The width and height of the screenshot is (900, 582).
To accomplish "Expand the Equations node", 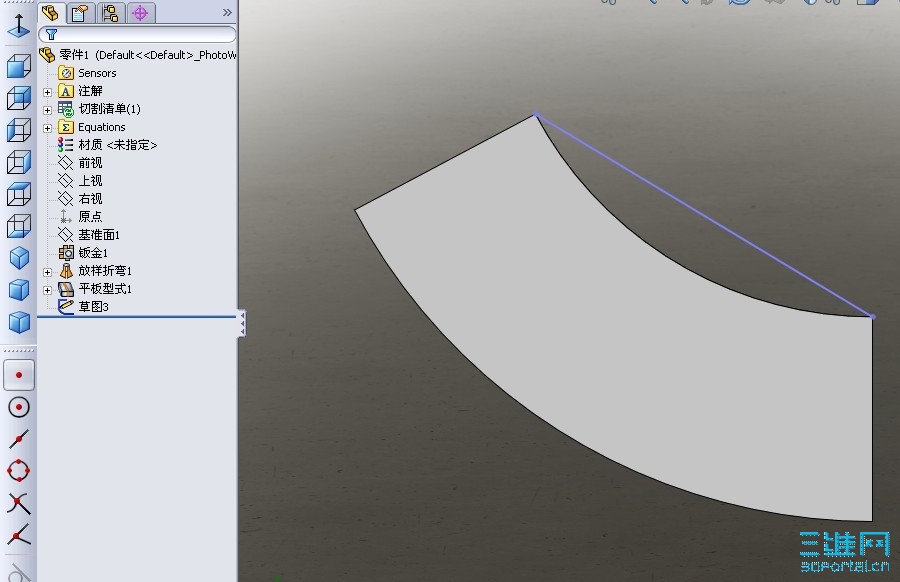I will pyautogui.click(x=48, y=128).
